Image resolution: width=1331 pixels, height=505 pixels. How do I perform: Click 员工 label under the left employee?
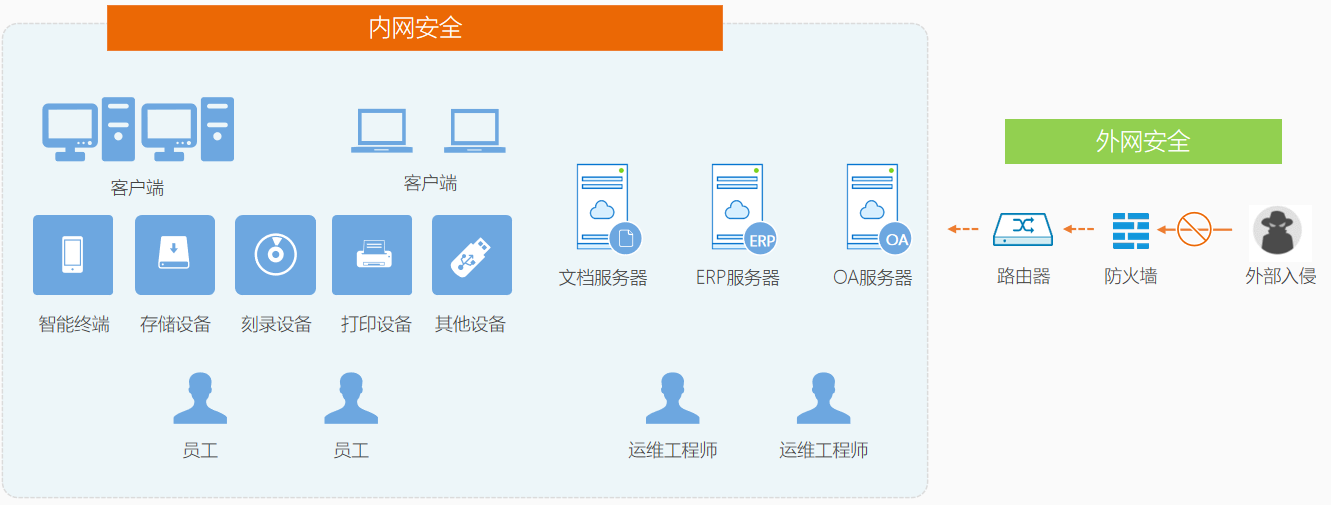click(200, 450)
